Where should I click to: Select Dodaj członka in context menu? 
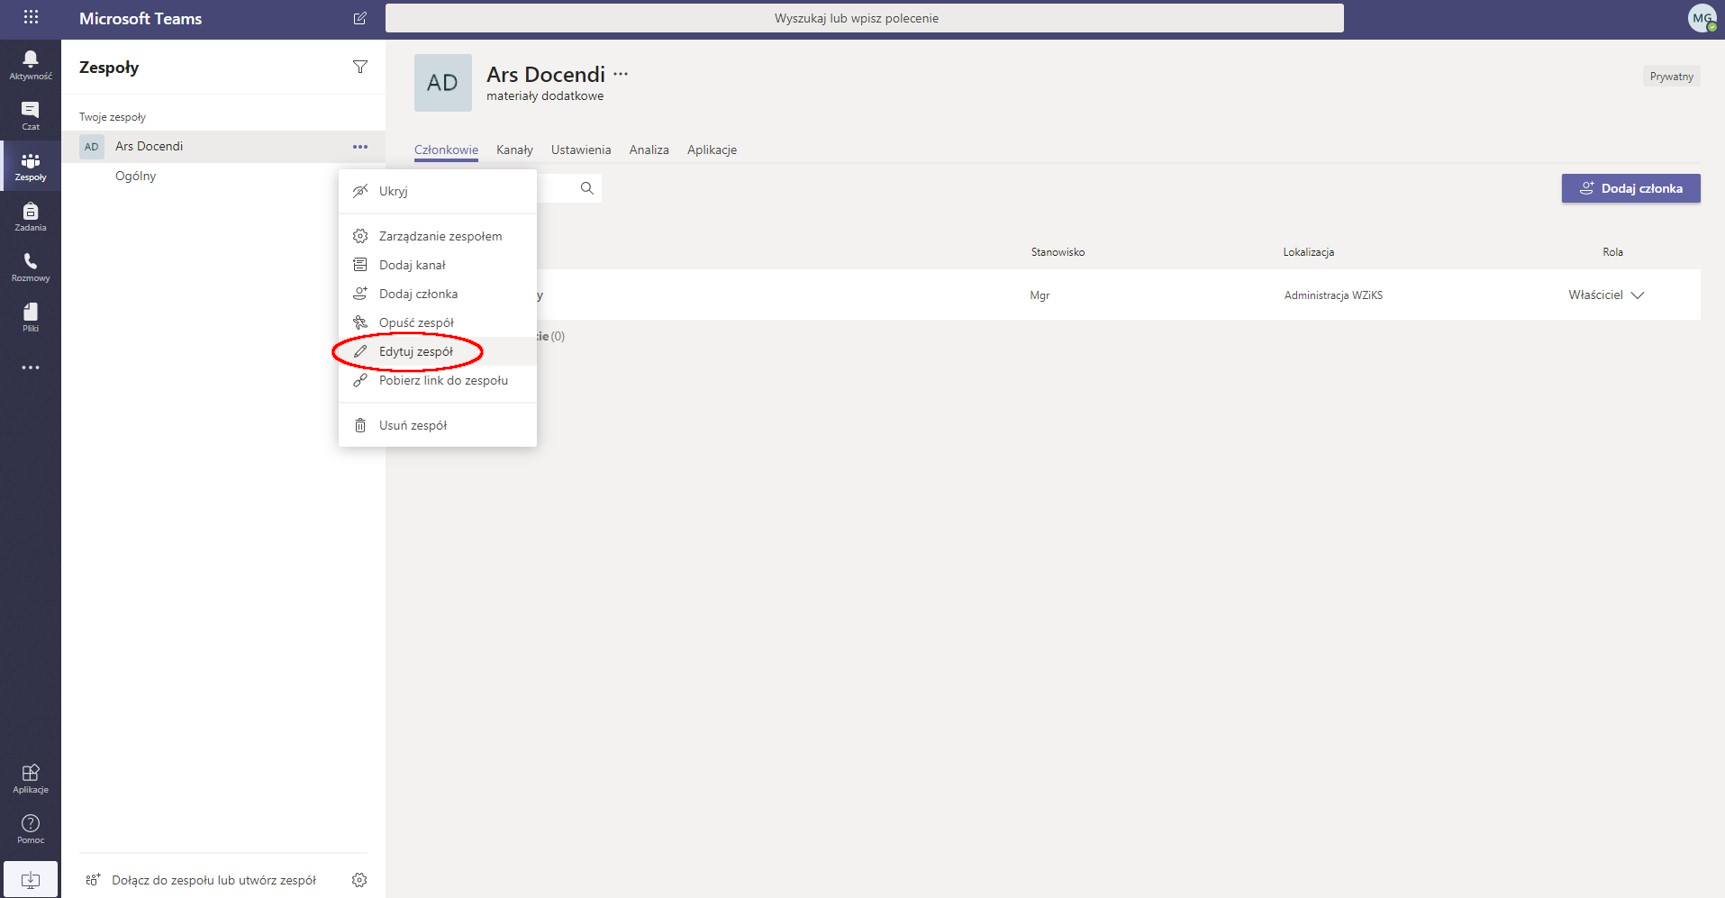(x=438, y=294)
